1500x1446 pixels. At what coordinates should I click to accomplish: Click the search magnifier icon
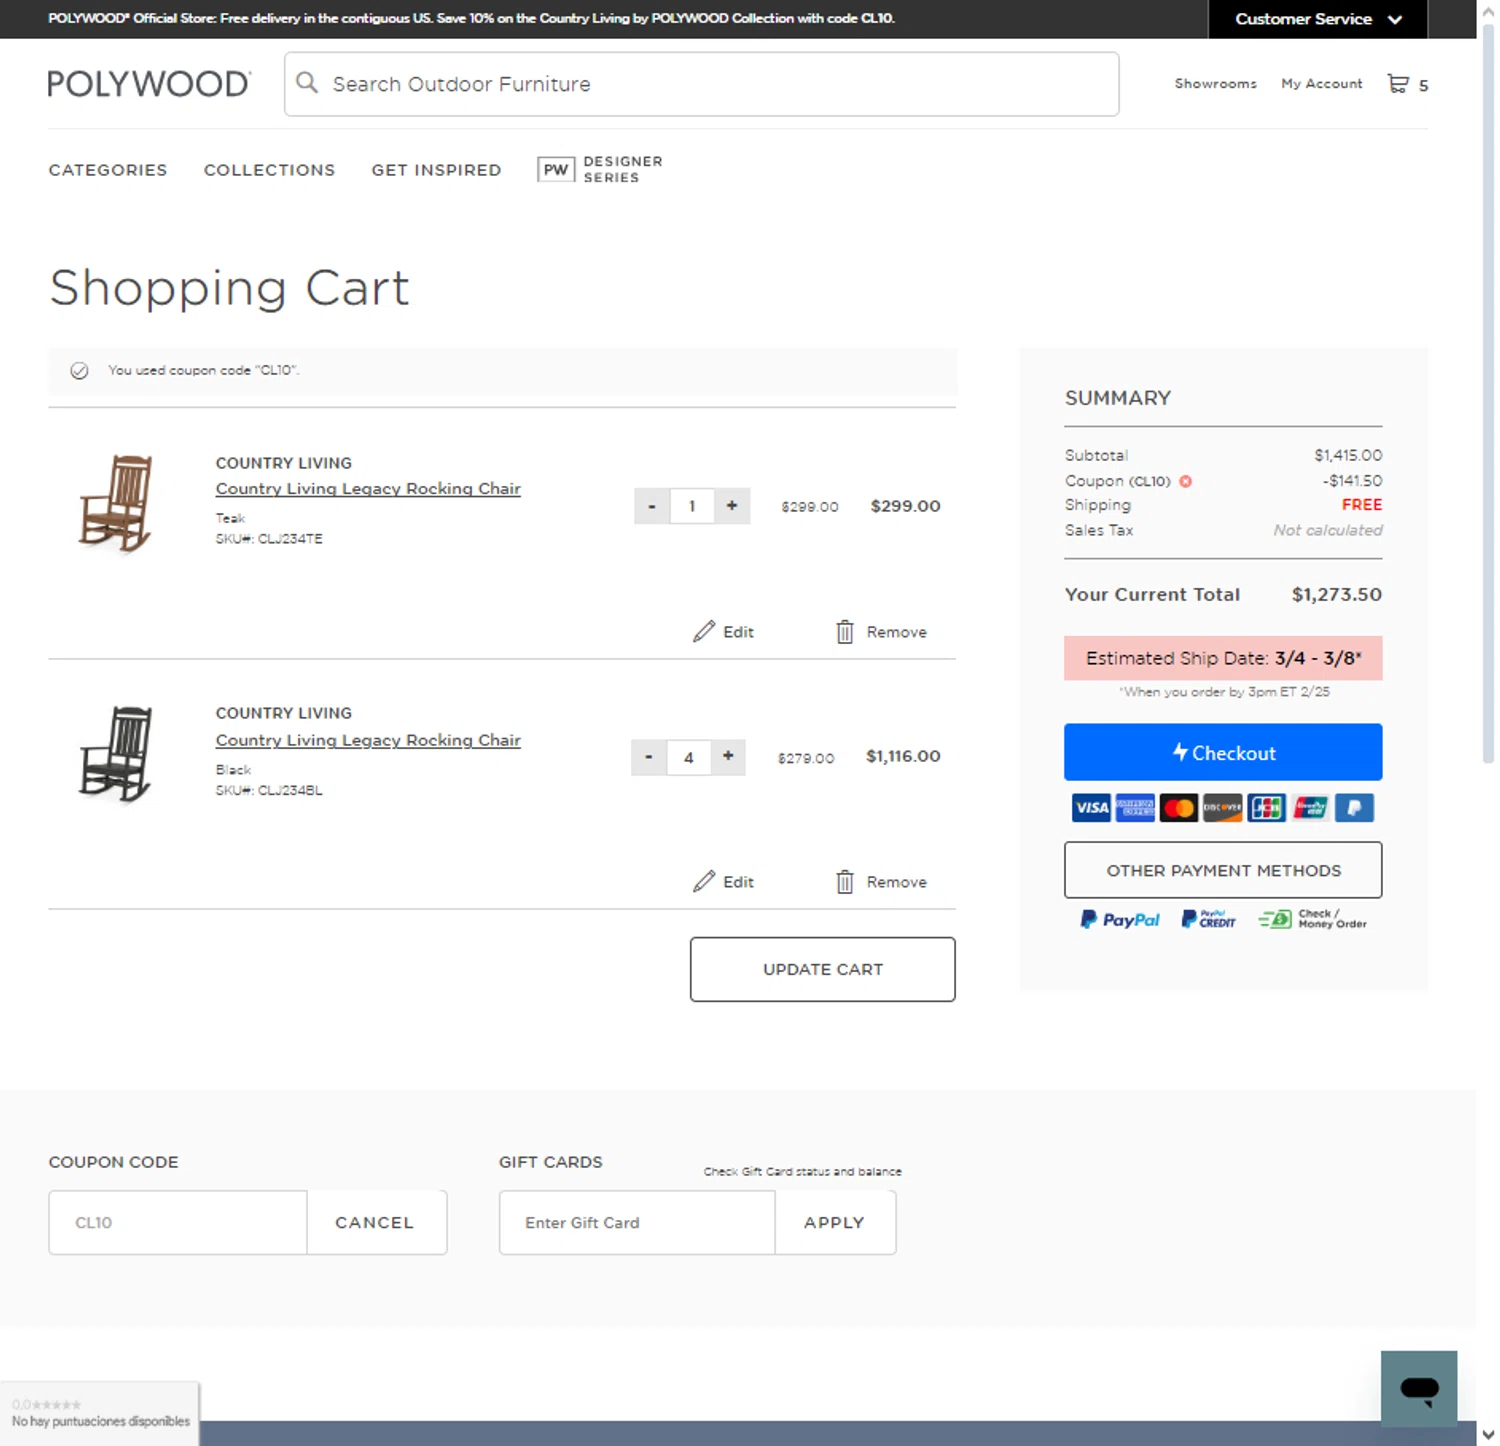tap(307, 83)
